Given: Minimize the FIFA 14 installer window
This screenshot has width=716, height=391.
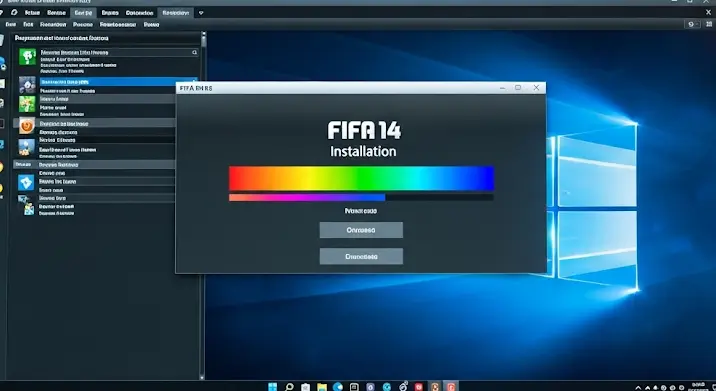Looking at the screenshot, I should tap(502, 88).
